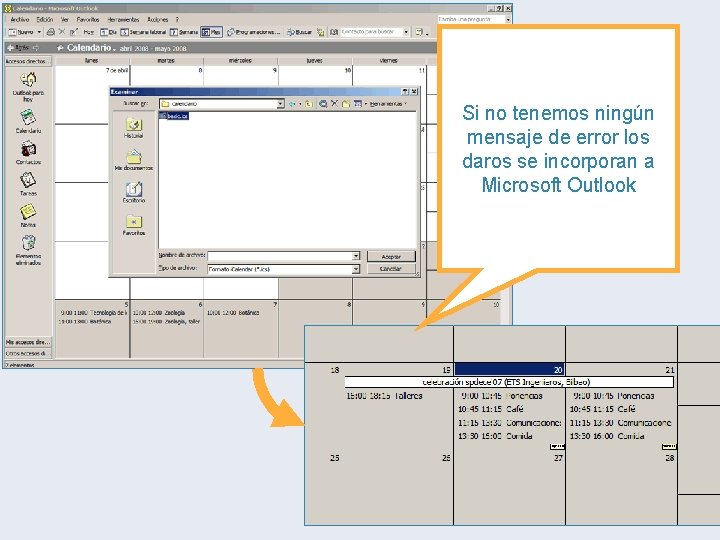Click the Nombre de archivo input field
The image size is (720, 540).
[x=280, y=256]
